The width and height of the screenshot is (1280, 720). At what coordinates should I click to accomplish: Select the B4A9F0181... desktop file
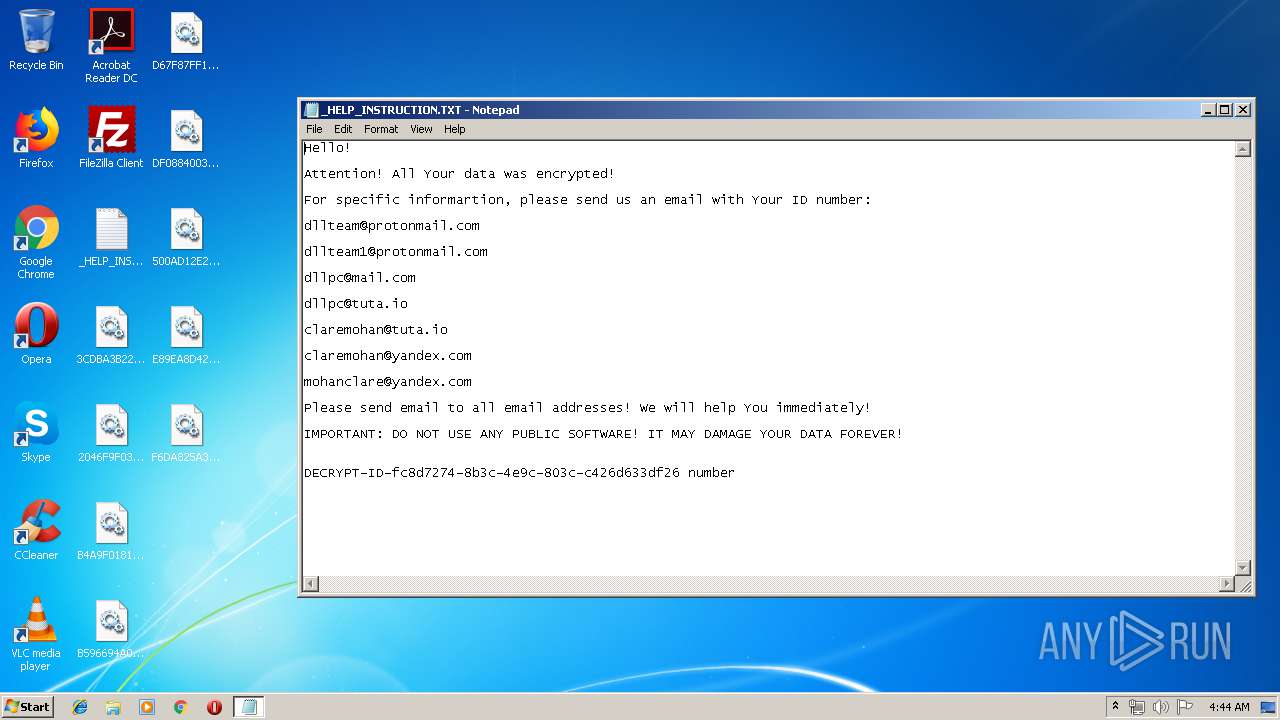[111, 530]
